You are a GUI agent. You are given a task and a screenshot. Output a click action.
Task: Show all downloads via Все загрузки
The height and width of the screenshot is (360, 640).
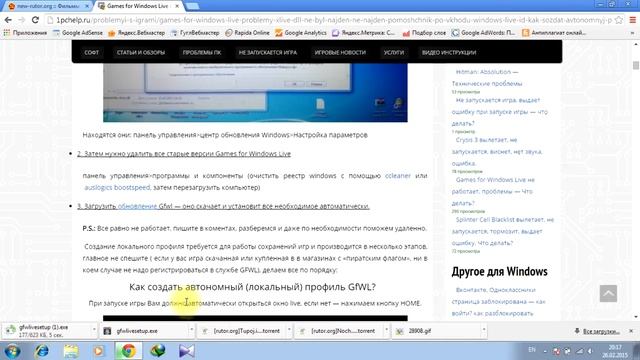click(x=597, y=331)
